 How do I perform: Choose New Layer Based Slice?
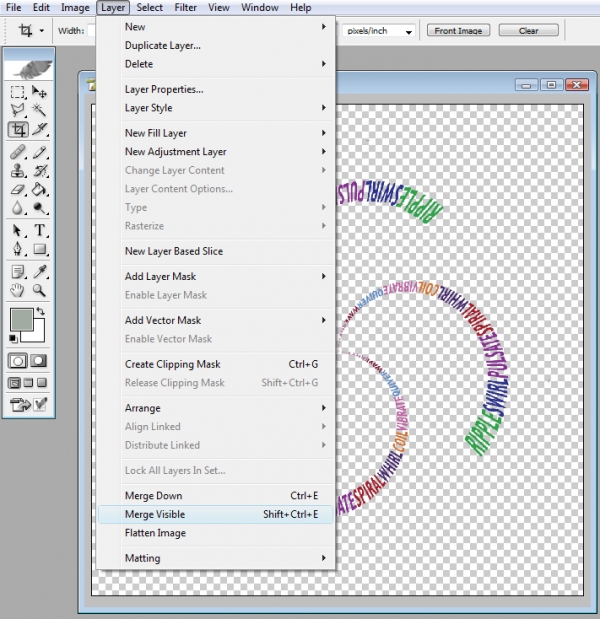pos(216,251)
